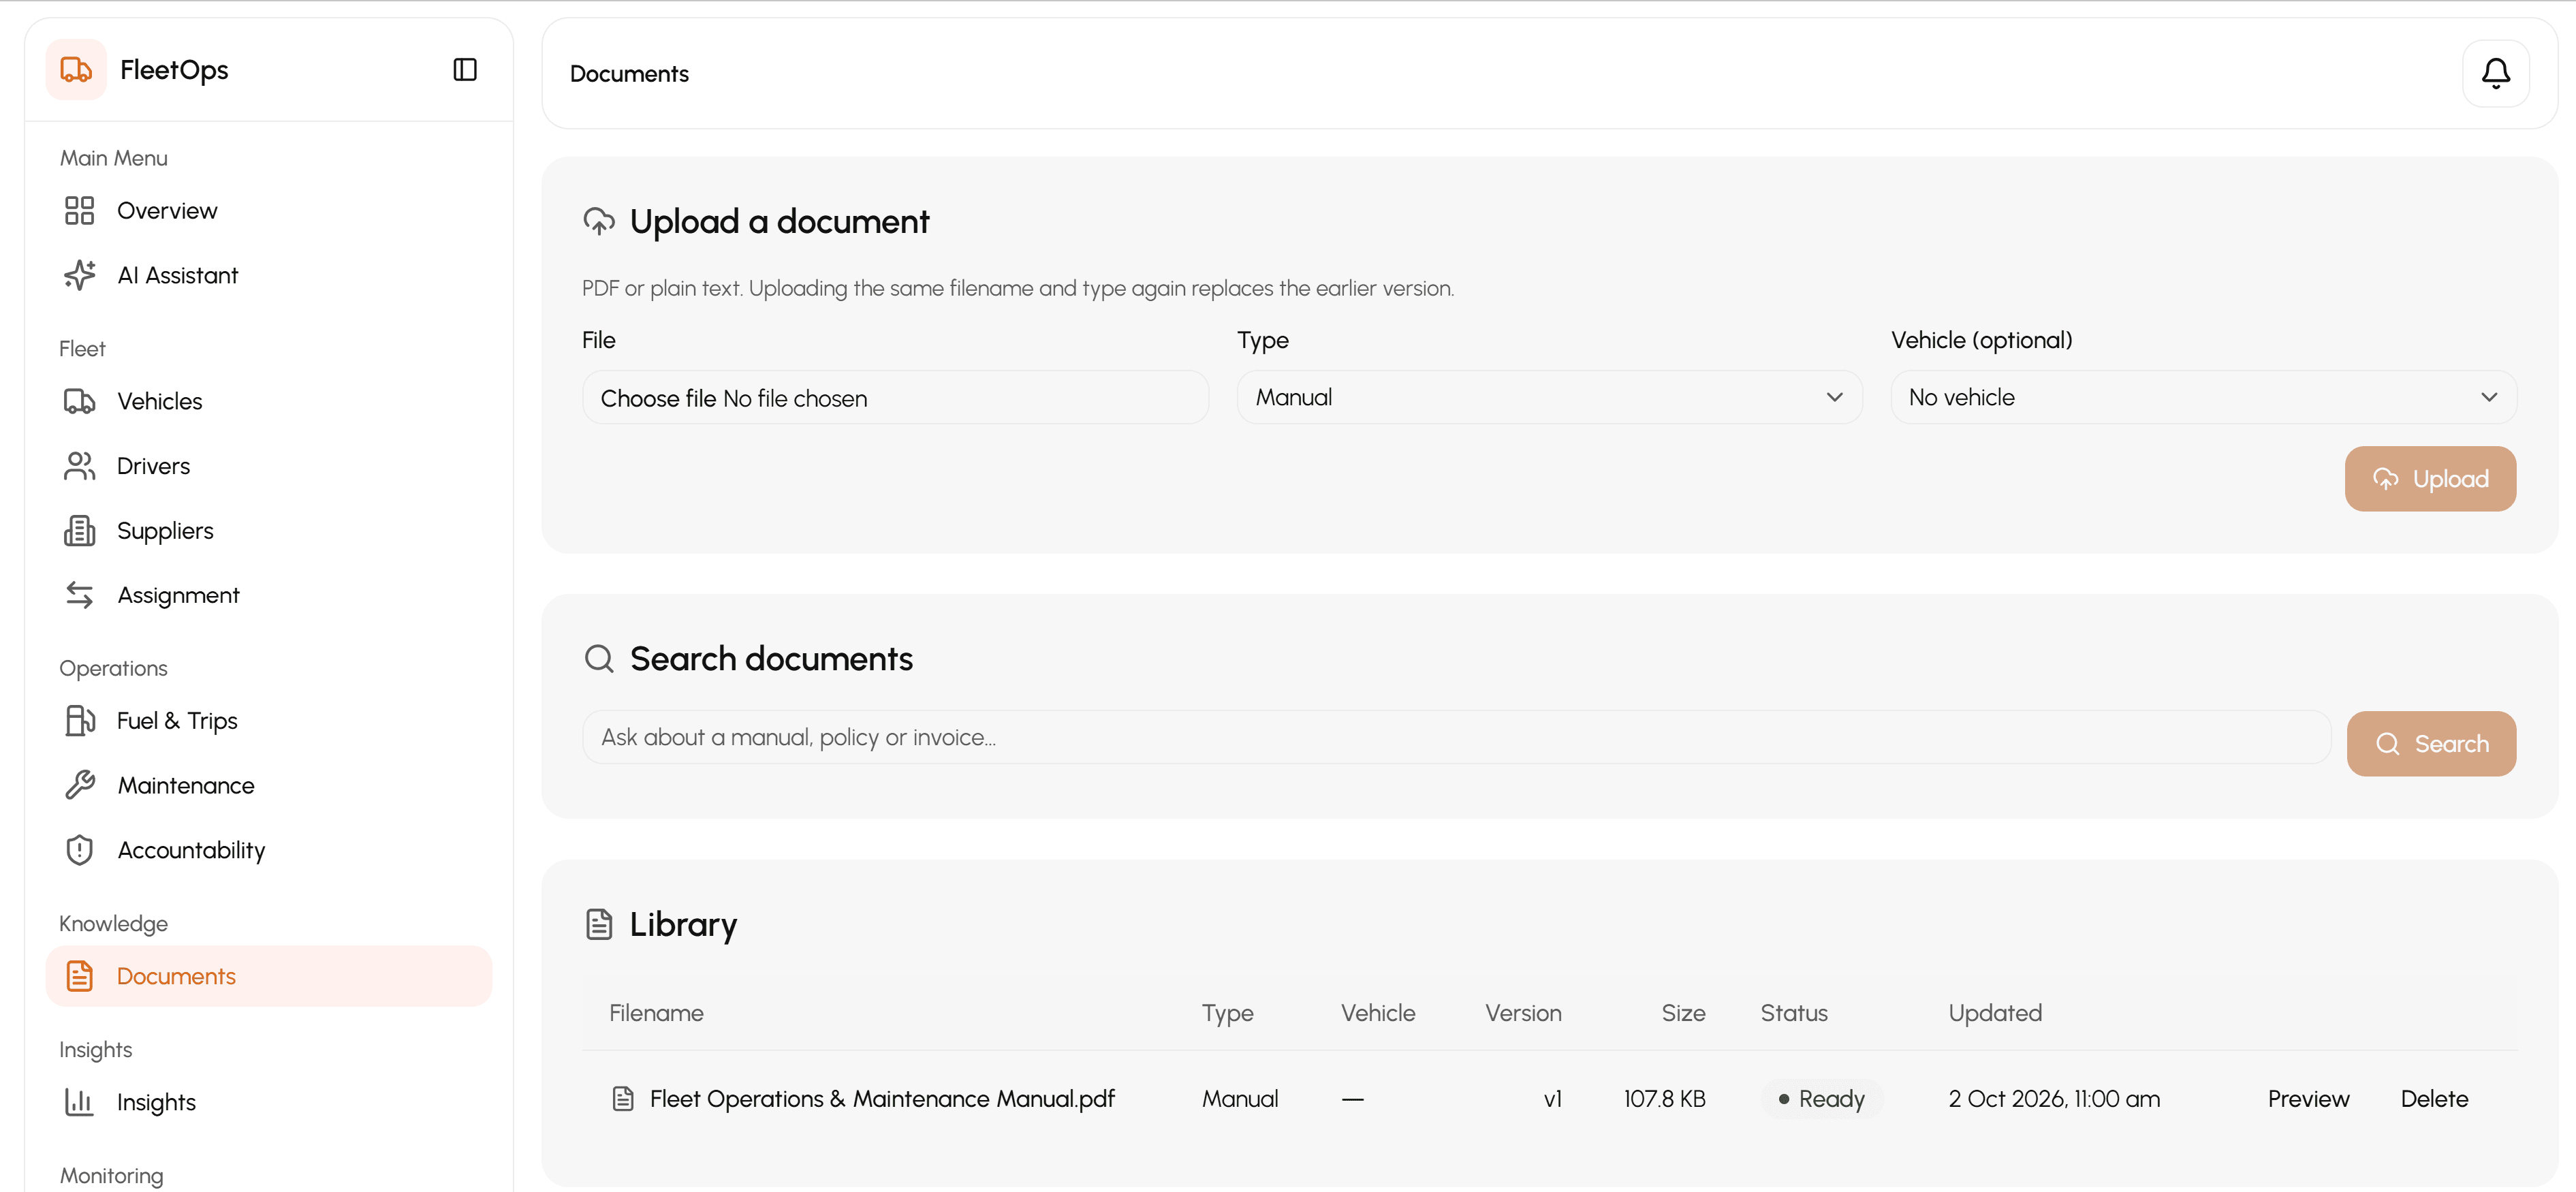Click the Vehicle column header in Library
Viewport: 2576px width, 1192px height.
[1378, 1013]
